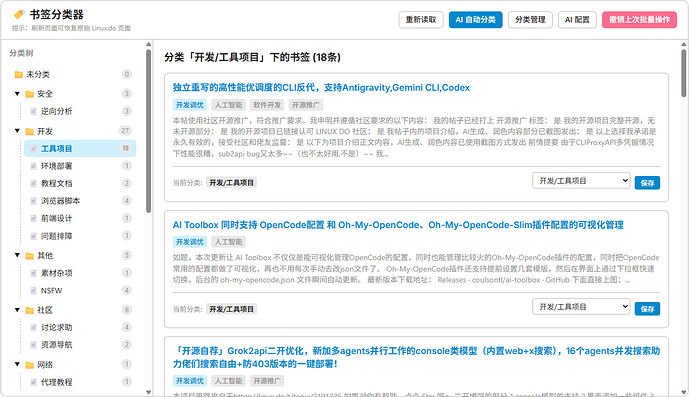689x397 pixels.
Task: Select 素材杂项 category
Action: [80, 273]
